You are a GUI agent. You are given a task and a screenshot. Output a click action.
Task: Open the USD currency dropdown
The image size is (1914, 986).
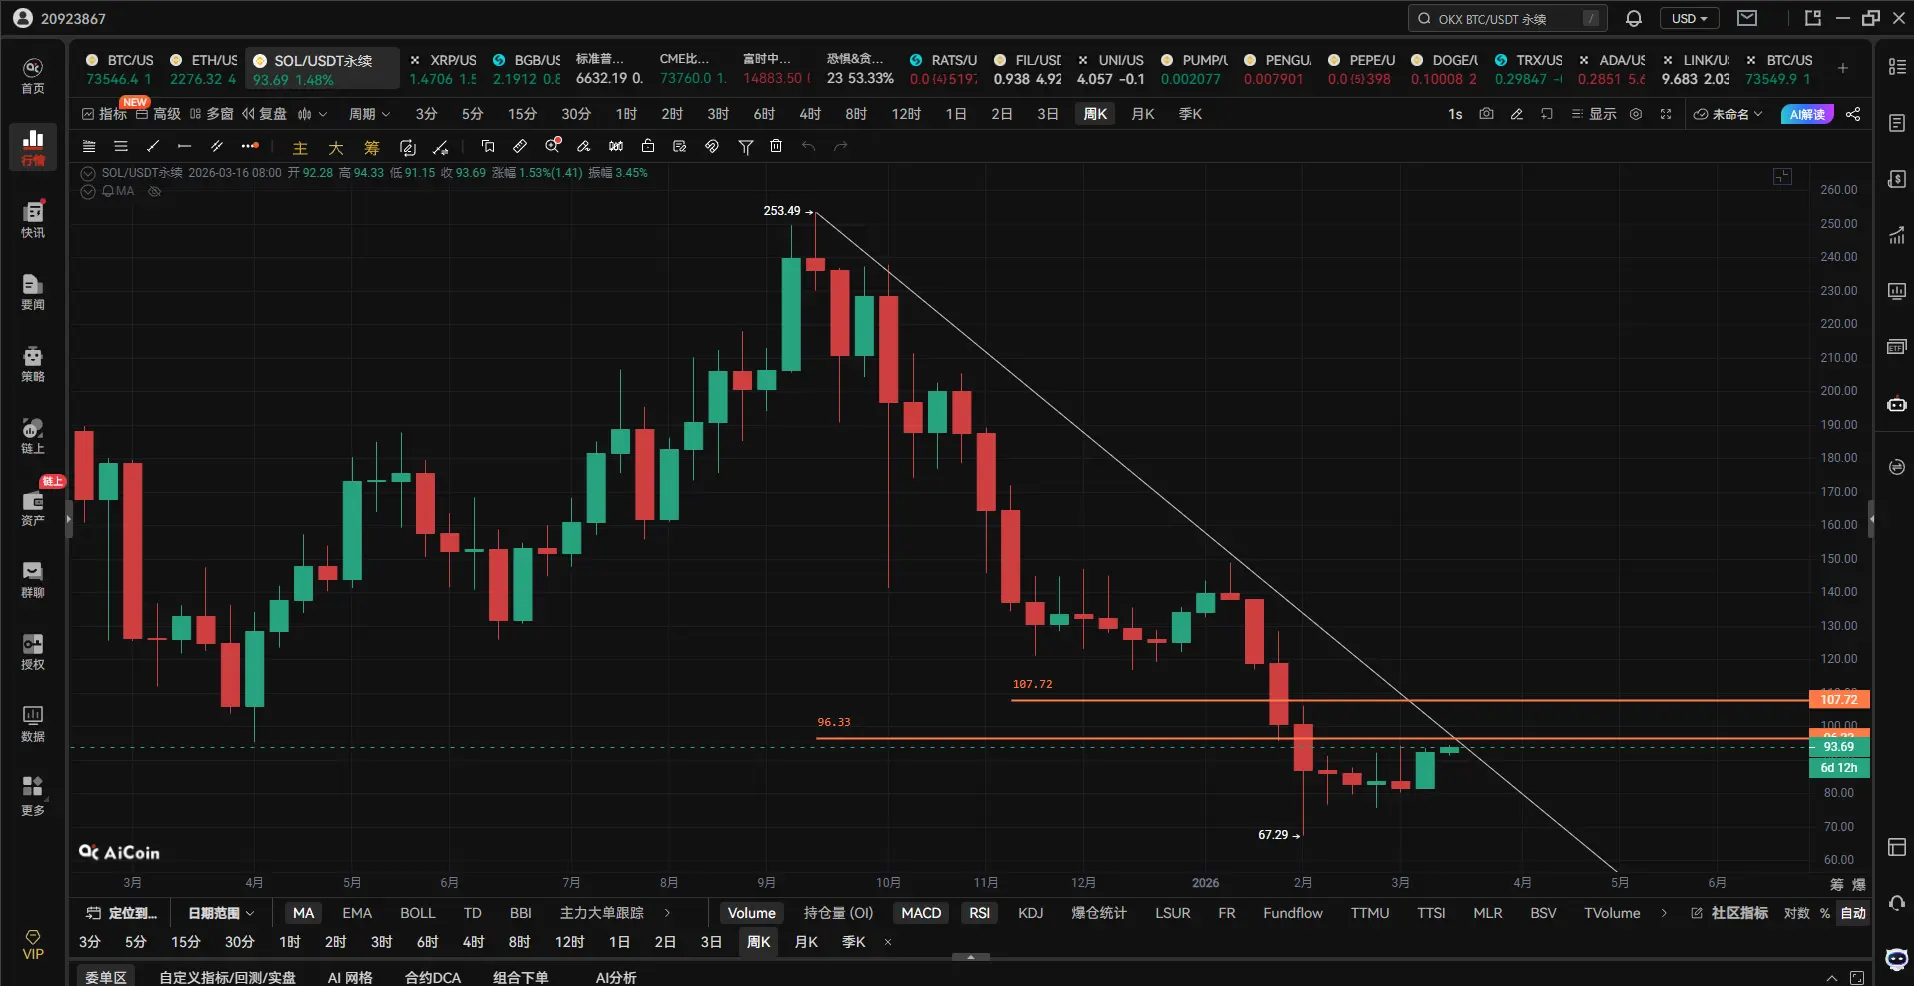pyautogui.click(x=1689, y=18)
